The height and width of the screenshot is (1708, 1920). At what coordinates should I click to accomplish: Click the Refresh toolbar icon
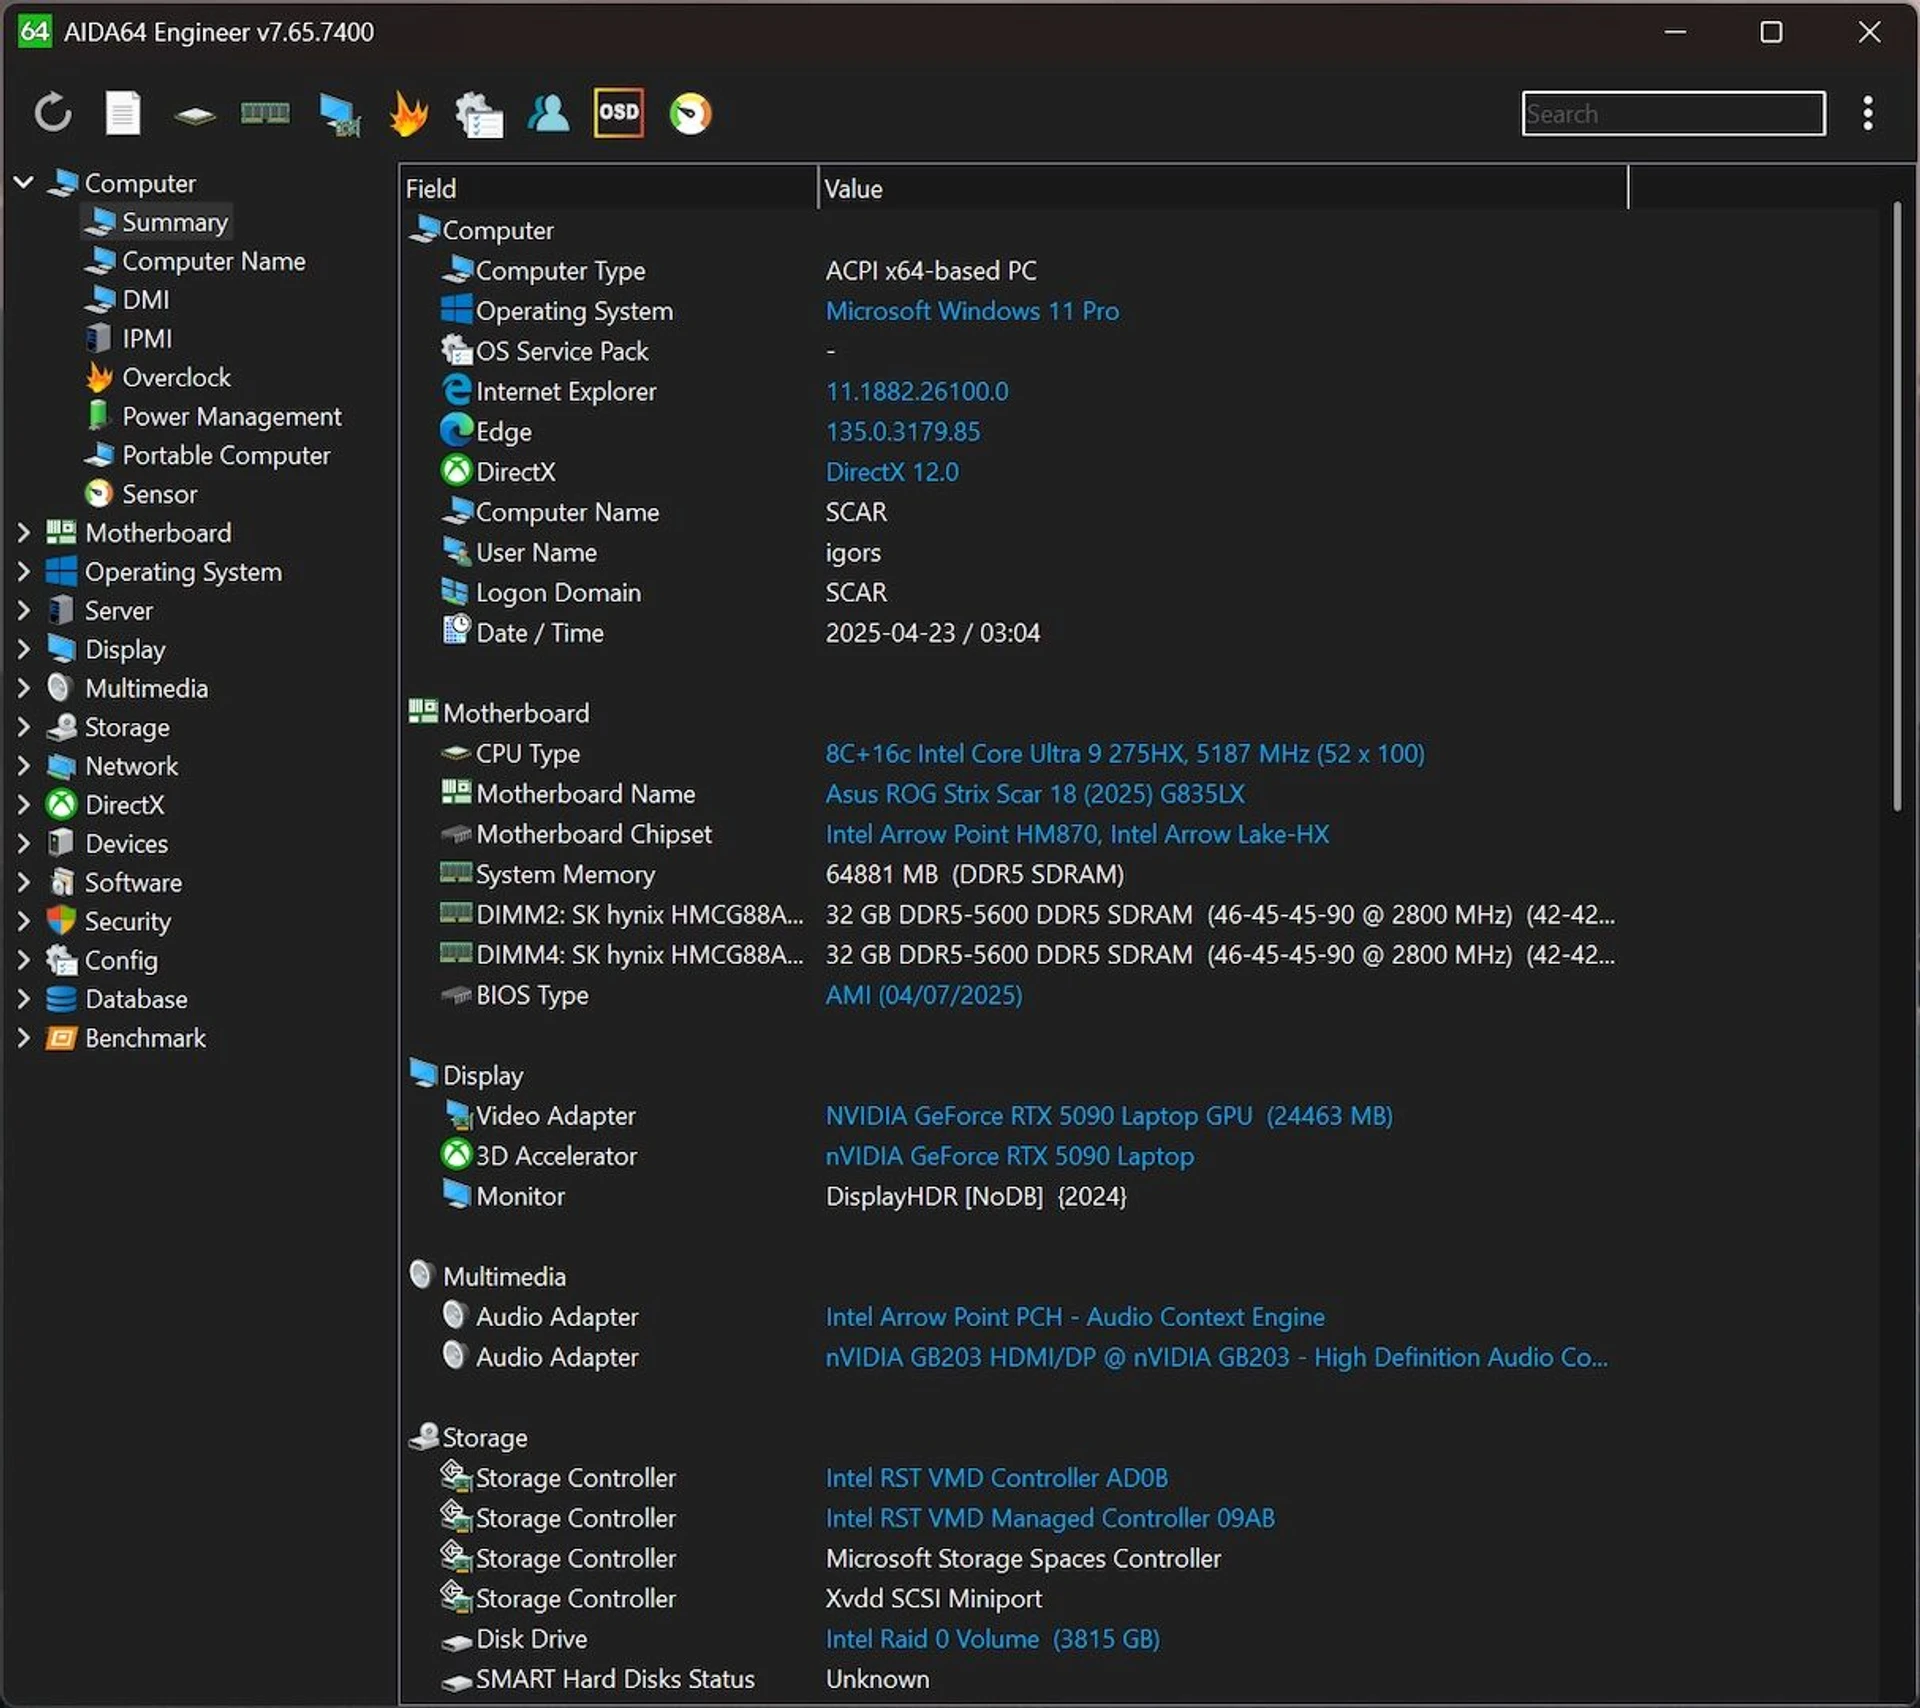click(x=52, y=113)
